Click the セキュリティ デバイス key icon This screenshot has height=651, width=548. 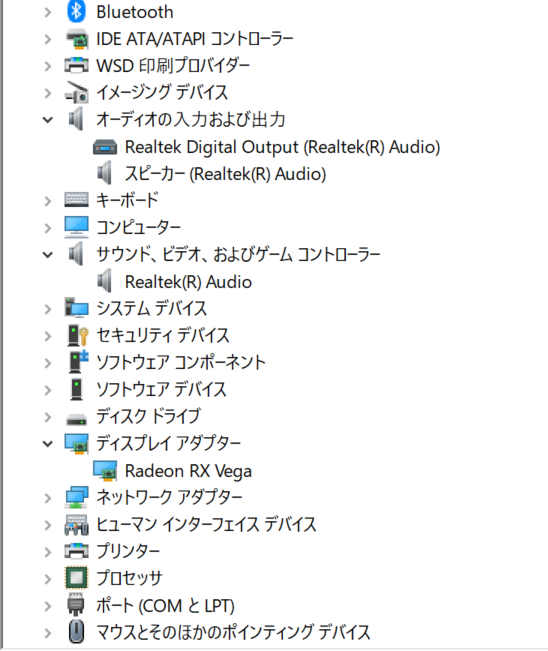tap(78, 335)
